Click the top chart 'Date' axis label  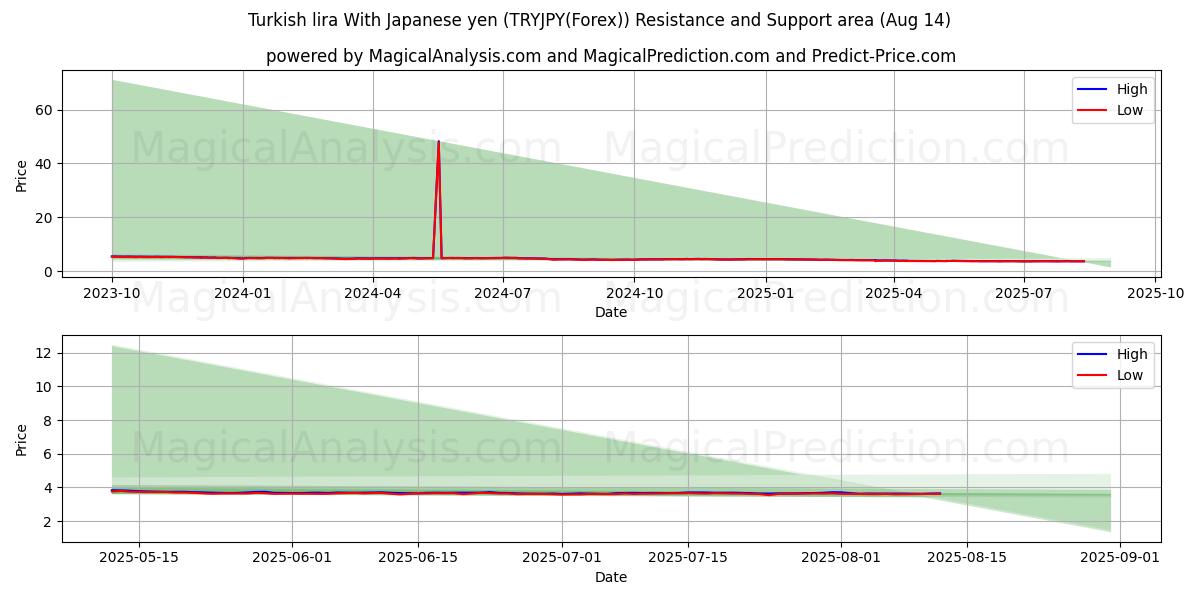point(611,312)
